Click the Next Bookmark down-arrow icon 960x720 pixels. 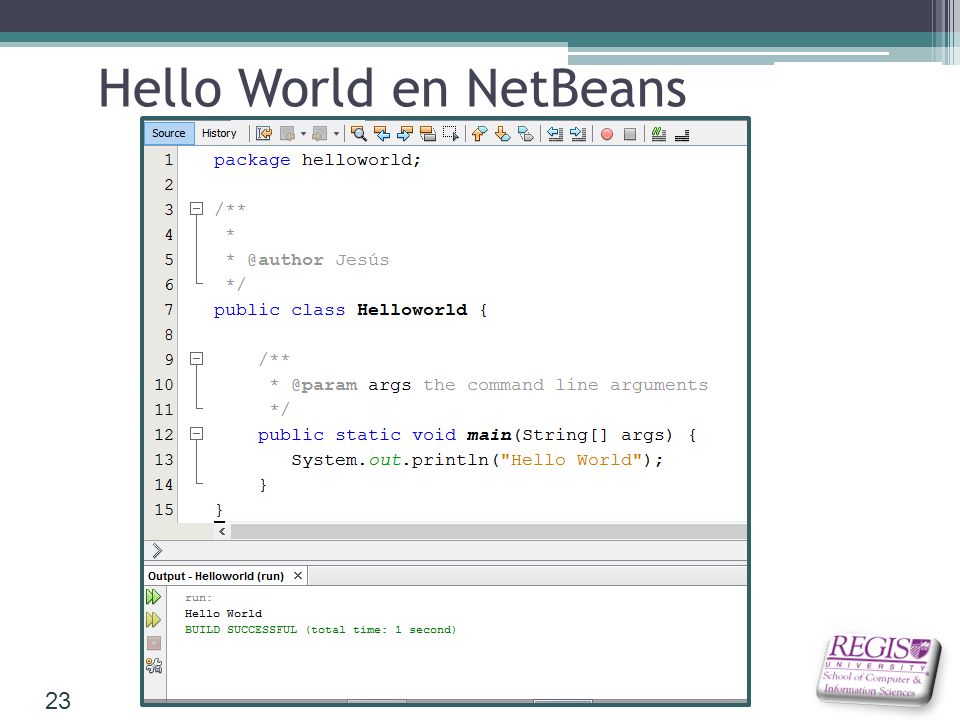coord(503,133)
